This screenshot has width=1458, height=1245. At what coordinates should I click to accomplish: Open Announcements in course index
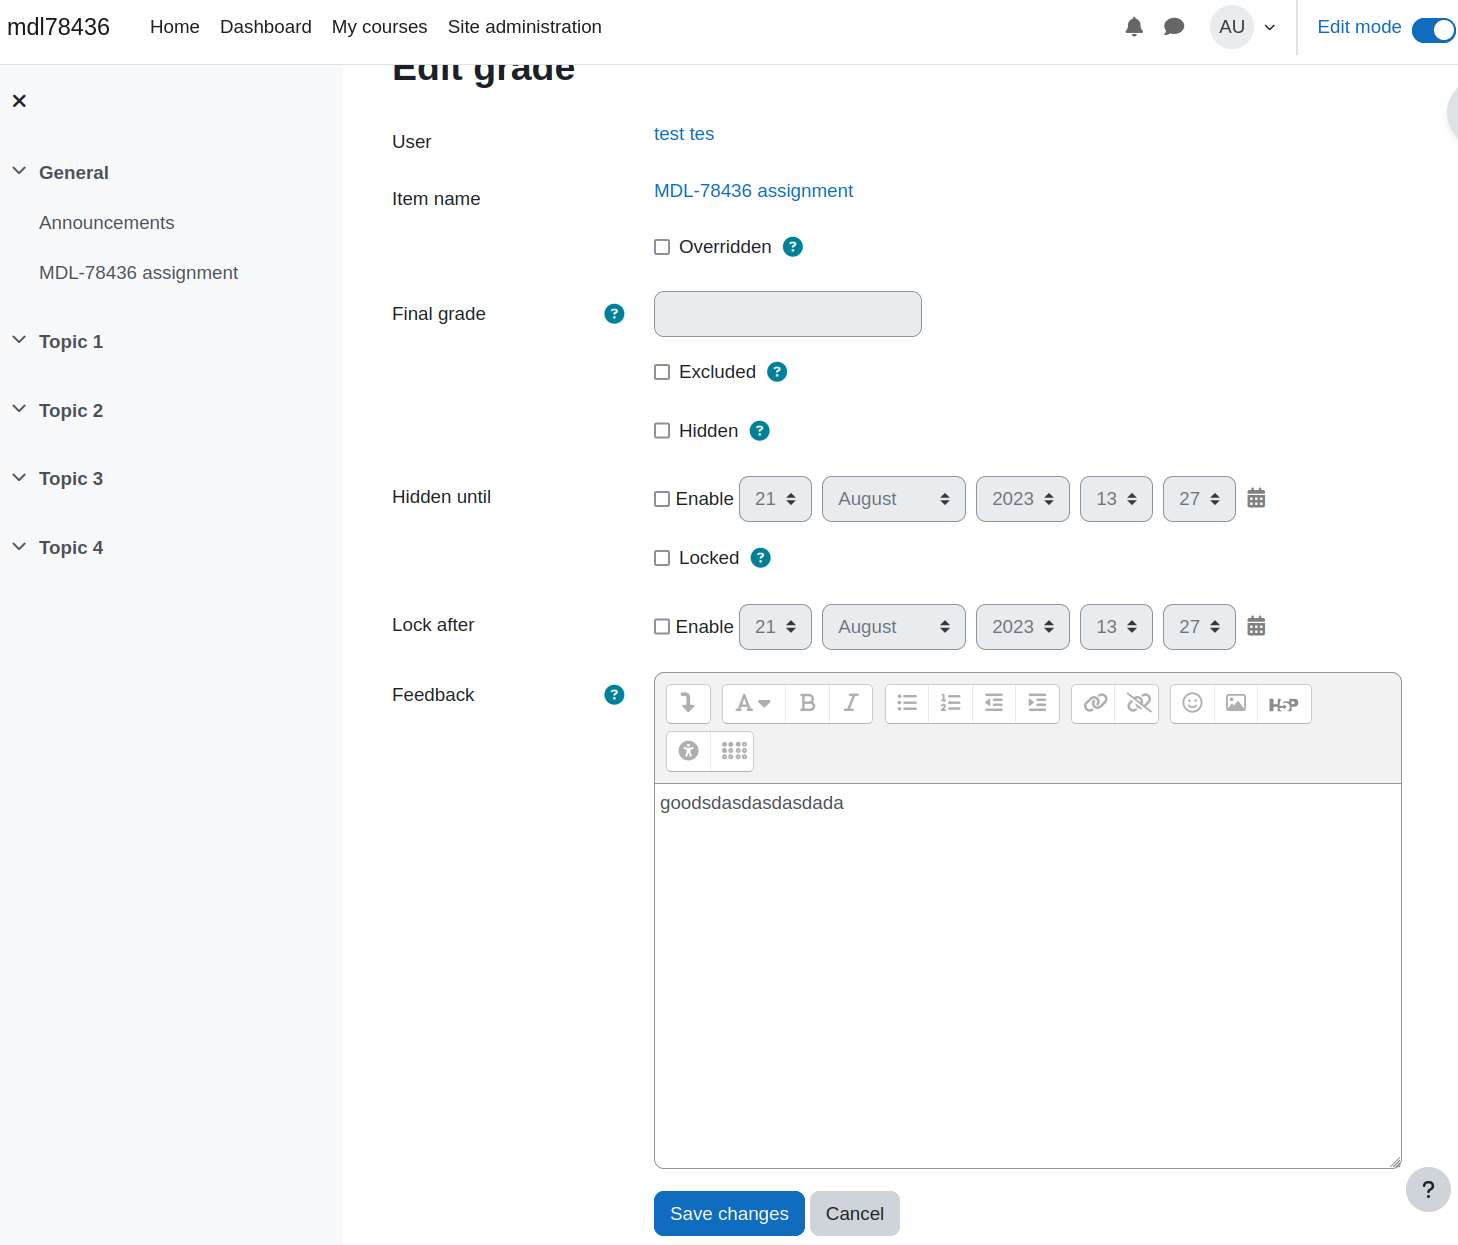107,223
